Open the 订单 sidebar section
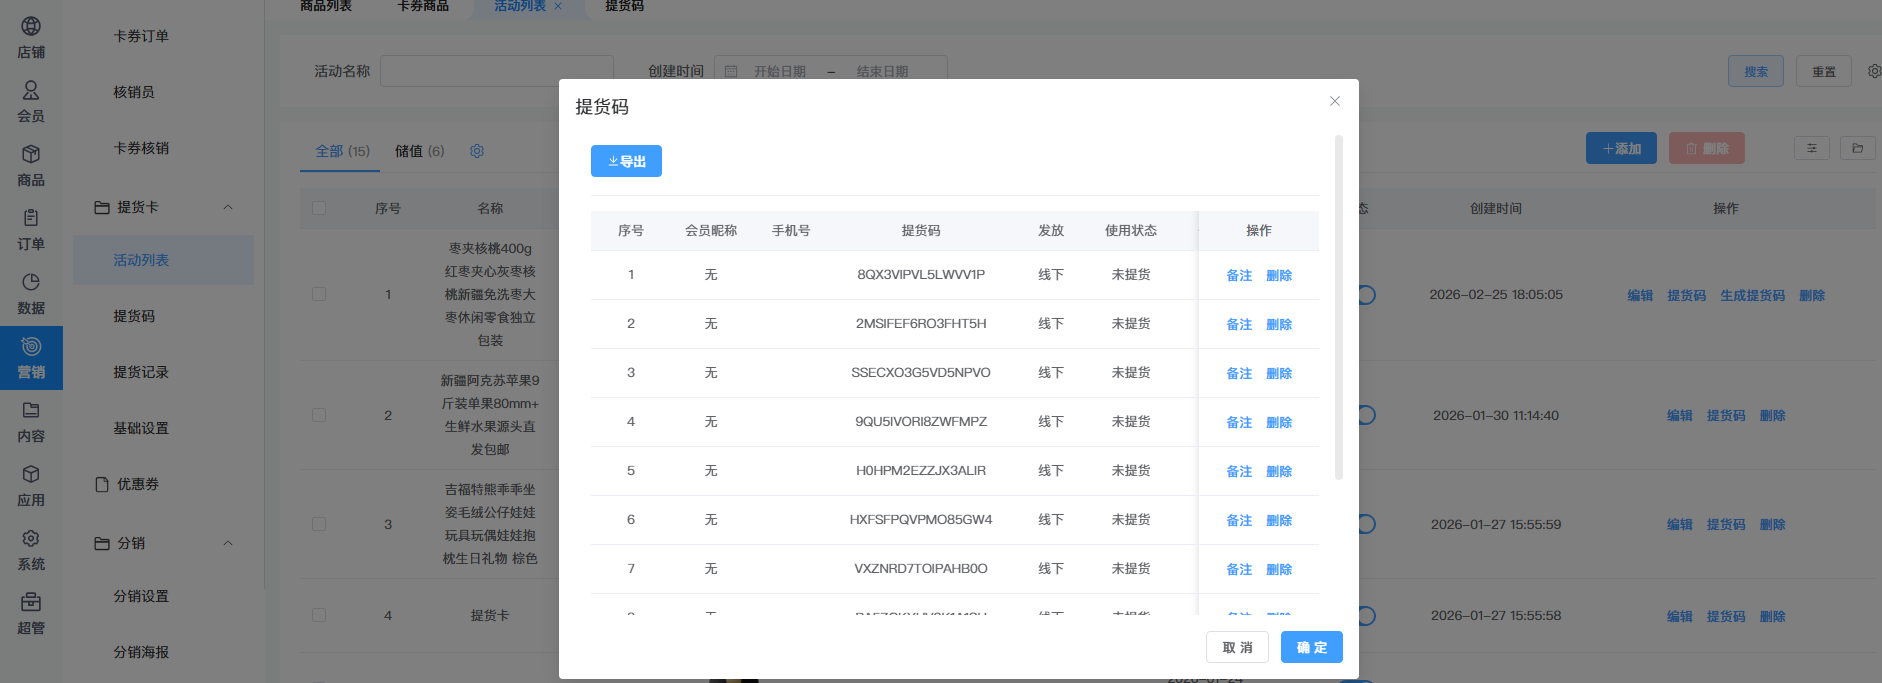 (31, 230)
